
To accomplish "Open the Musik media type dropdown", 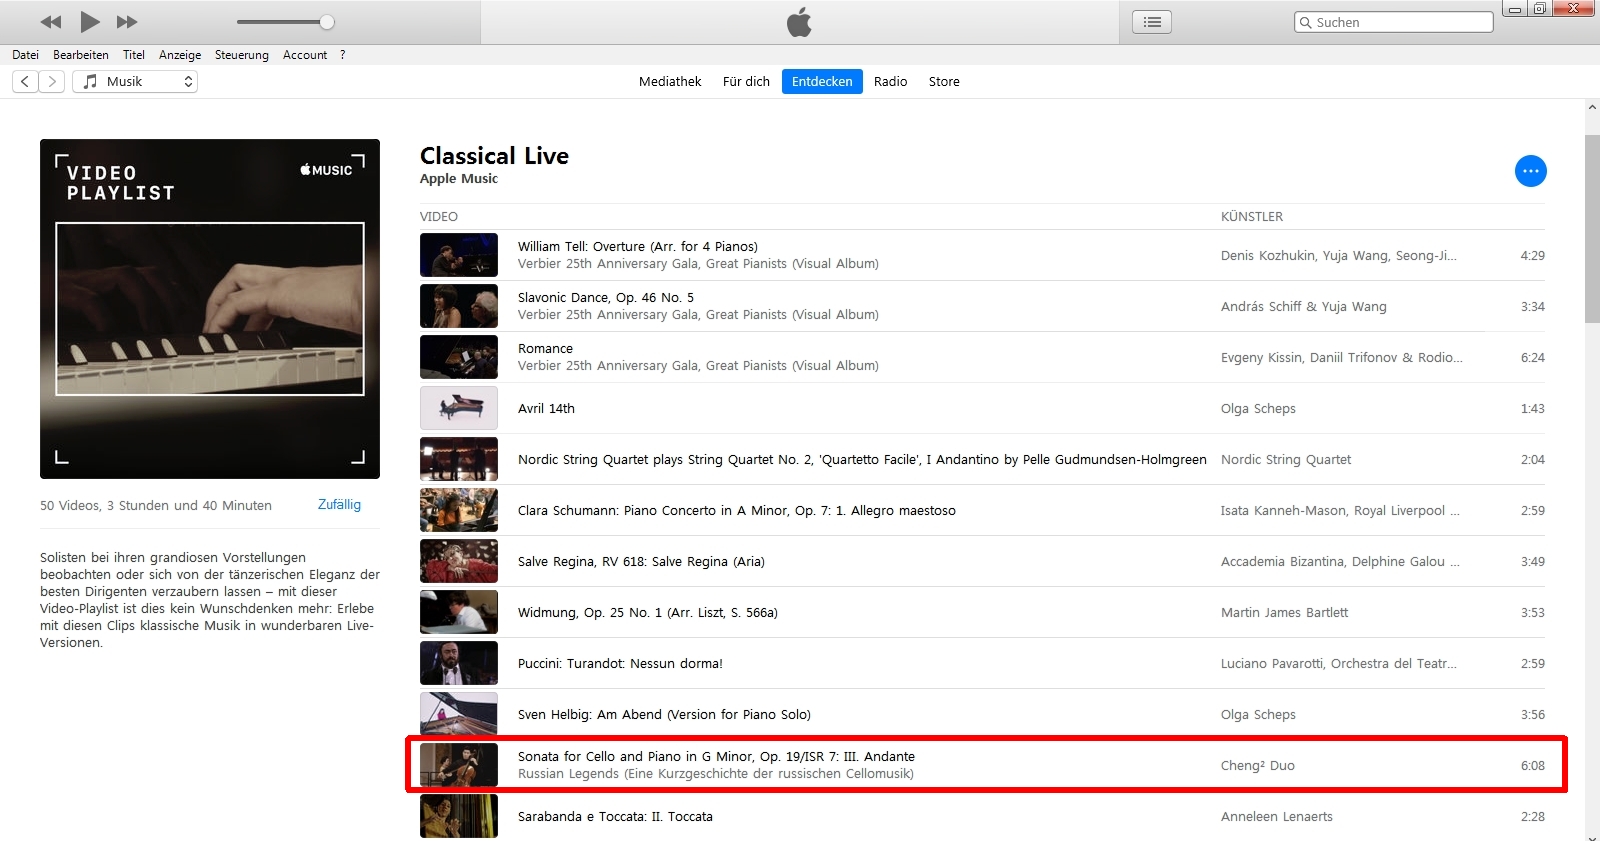I will (135, 82).
